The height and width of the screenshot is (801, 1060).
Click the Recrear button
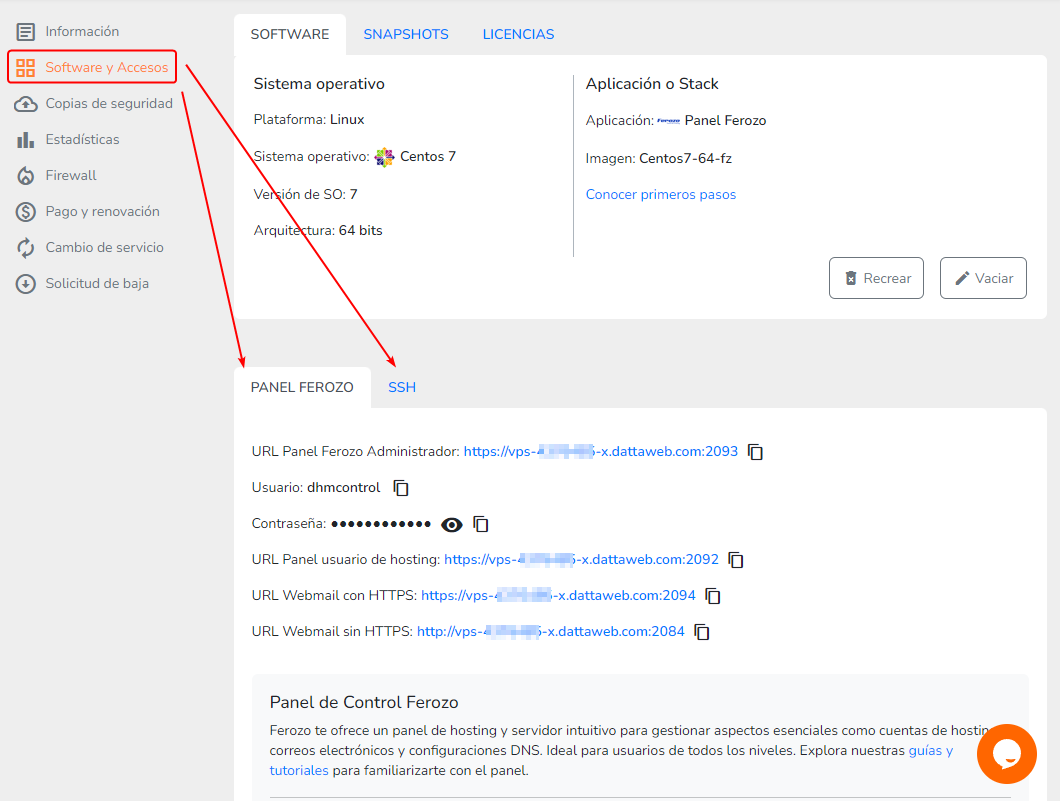[x=876, y=278]
